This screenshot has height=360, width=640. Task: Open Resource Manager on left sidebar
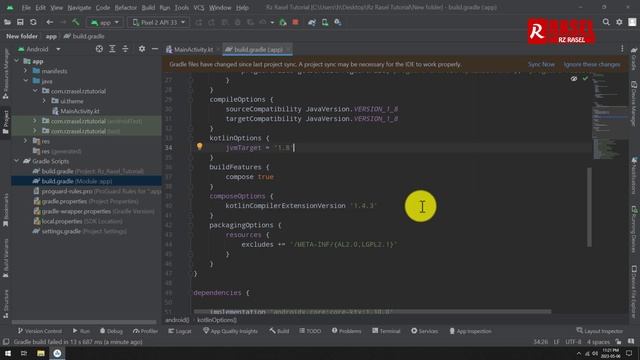pyautogui.click(x=6, y=74)
